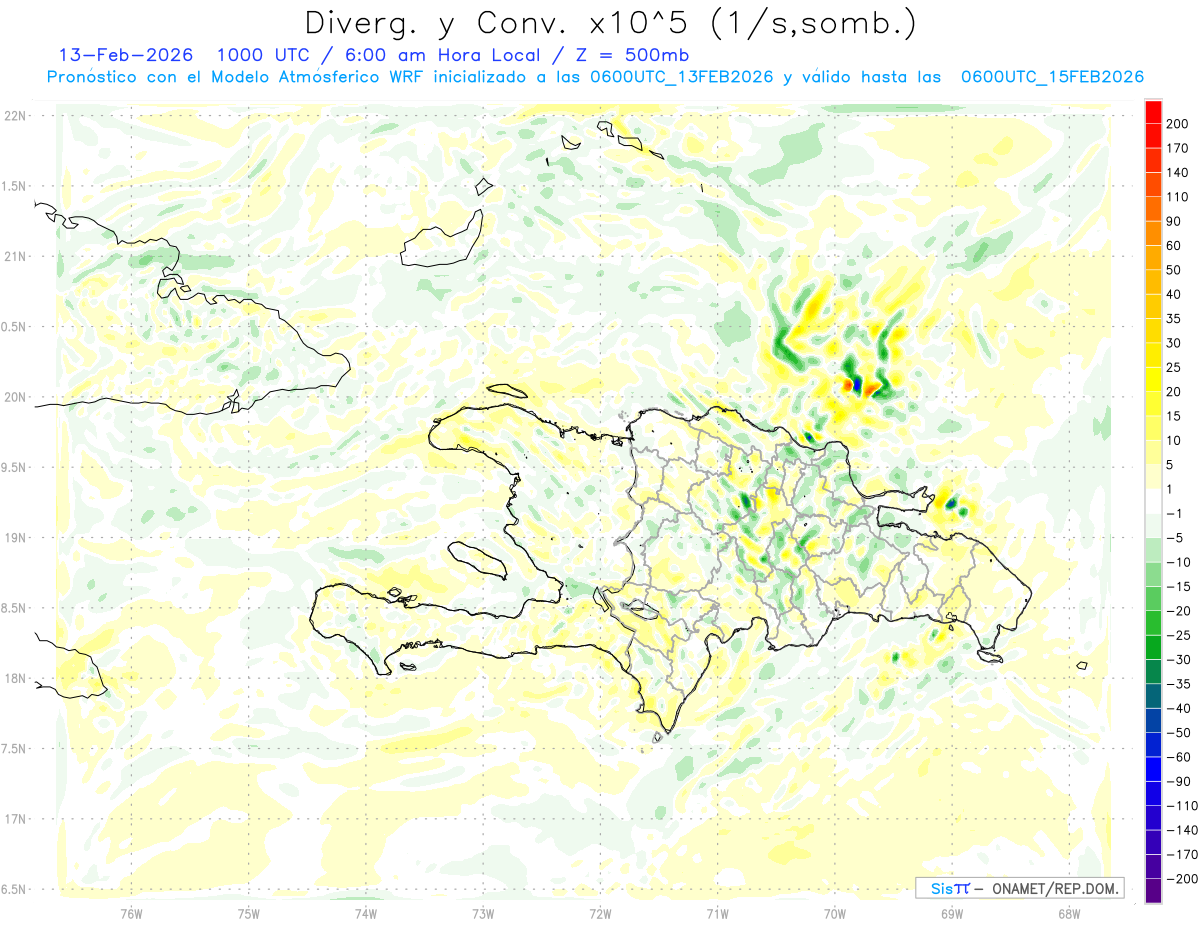Click the positive colorbar value '90'
This screenshot has height=927, width=1200.
point(1175,222)
